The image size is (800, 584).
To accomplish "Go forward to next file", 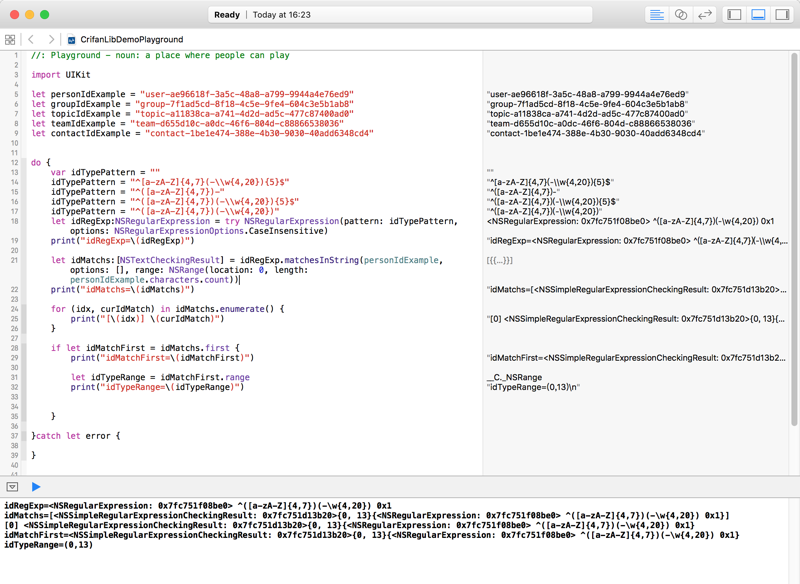I will click(x=51, y=39).
